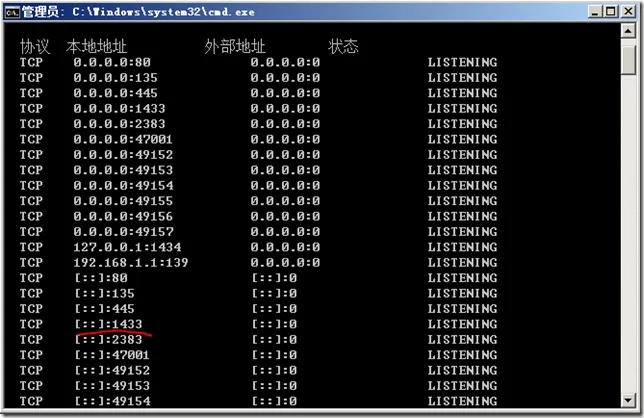
Task: Select IPv6 local address [::]:135
Action: coord(105,293)
